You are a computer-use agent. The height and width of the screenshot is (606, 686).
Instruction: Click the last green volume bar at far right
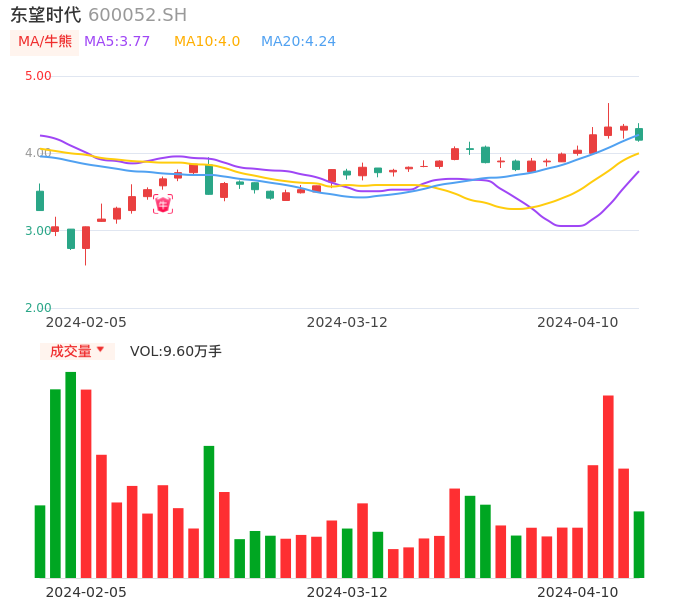[639, 545]
